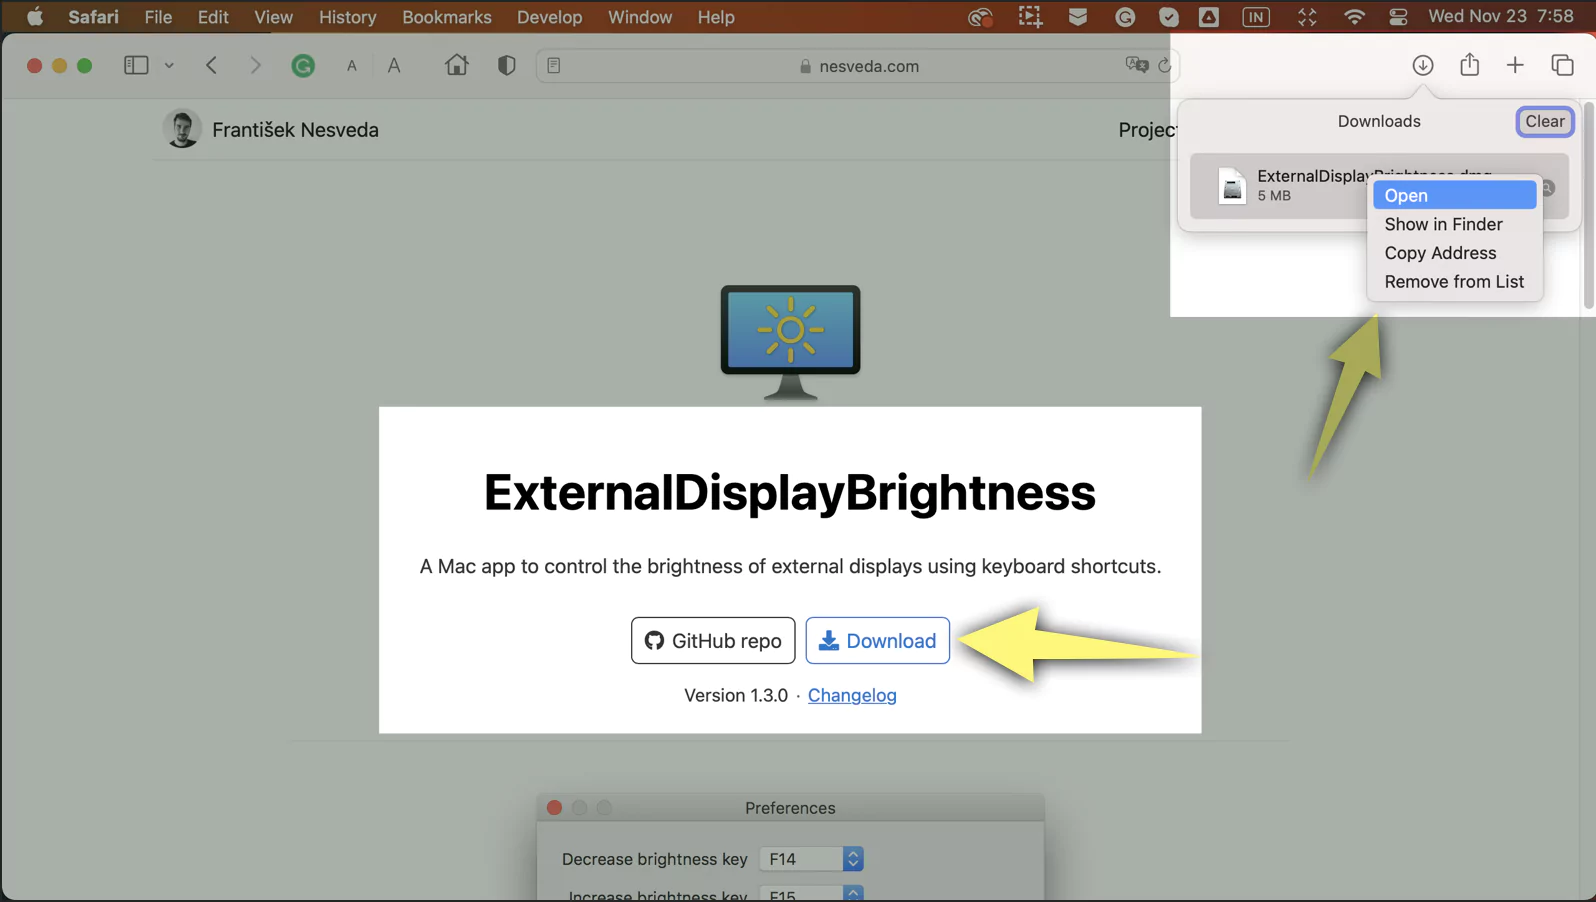Click the nesveda.com address field

pyautogui.click(x=858, y=66)
